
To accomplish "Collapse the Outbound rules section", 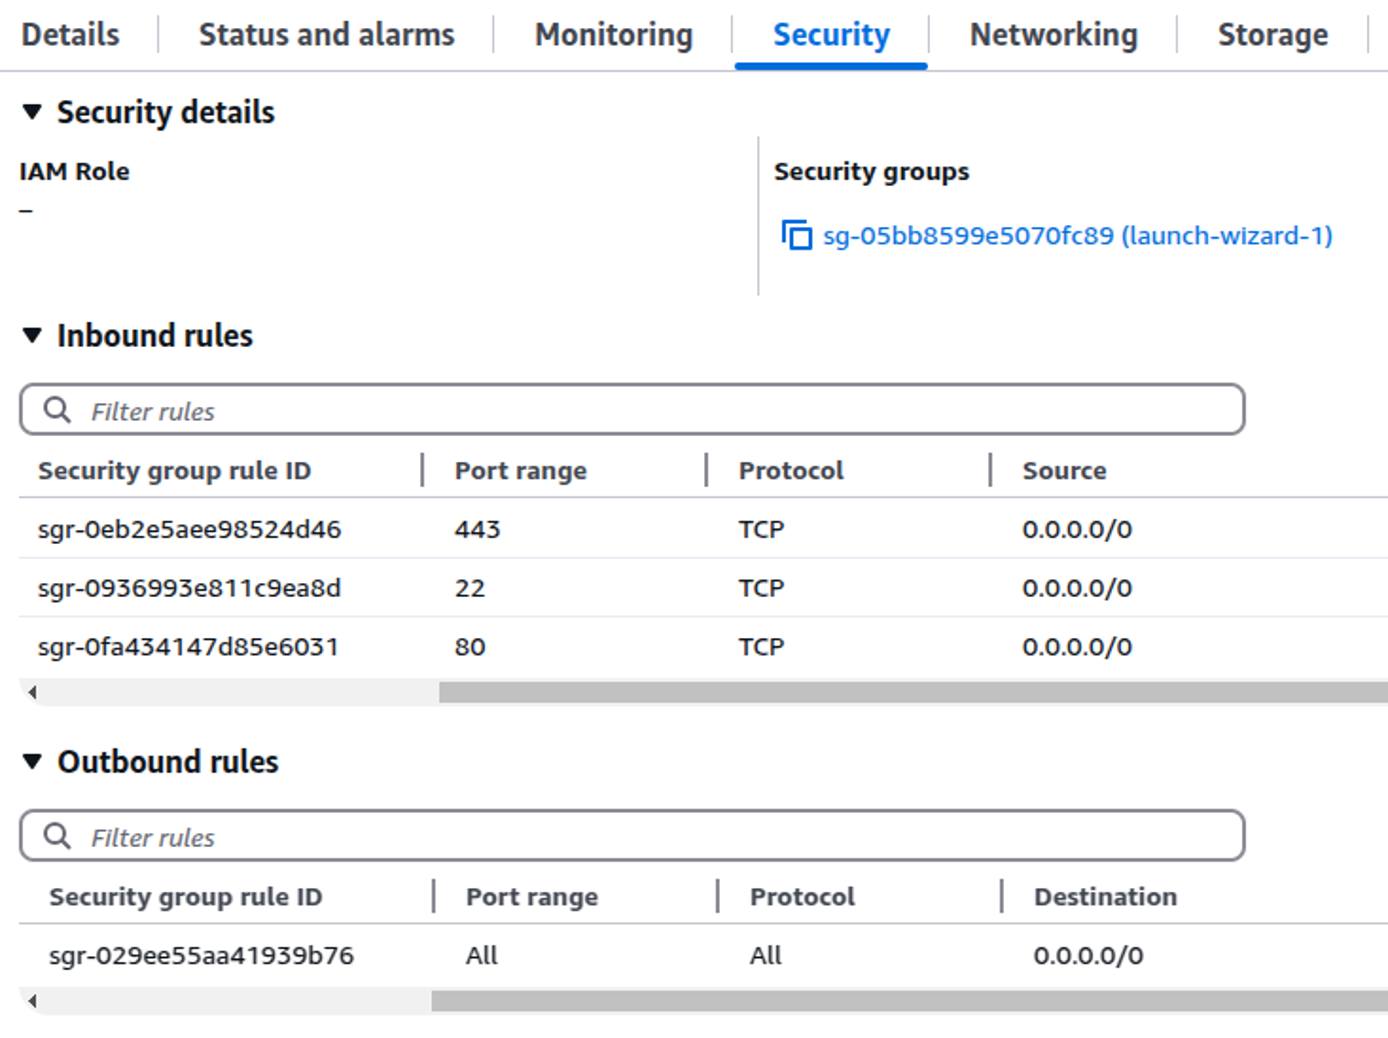I will 32,761.
